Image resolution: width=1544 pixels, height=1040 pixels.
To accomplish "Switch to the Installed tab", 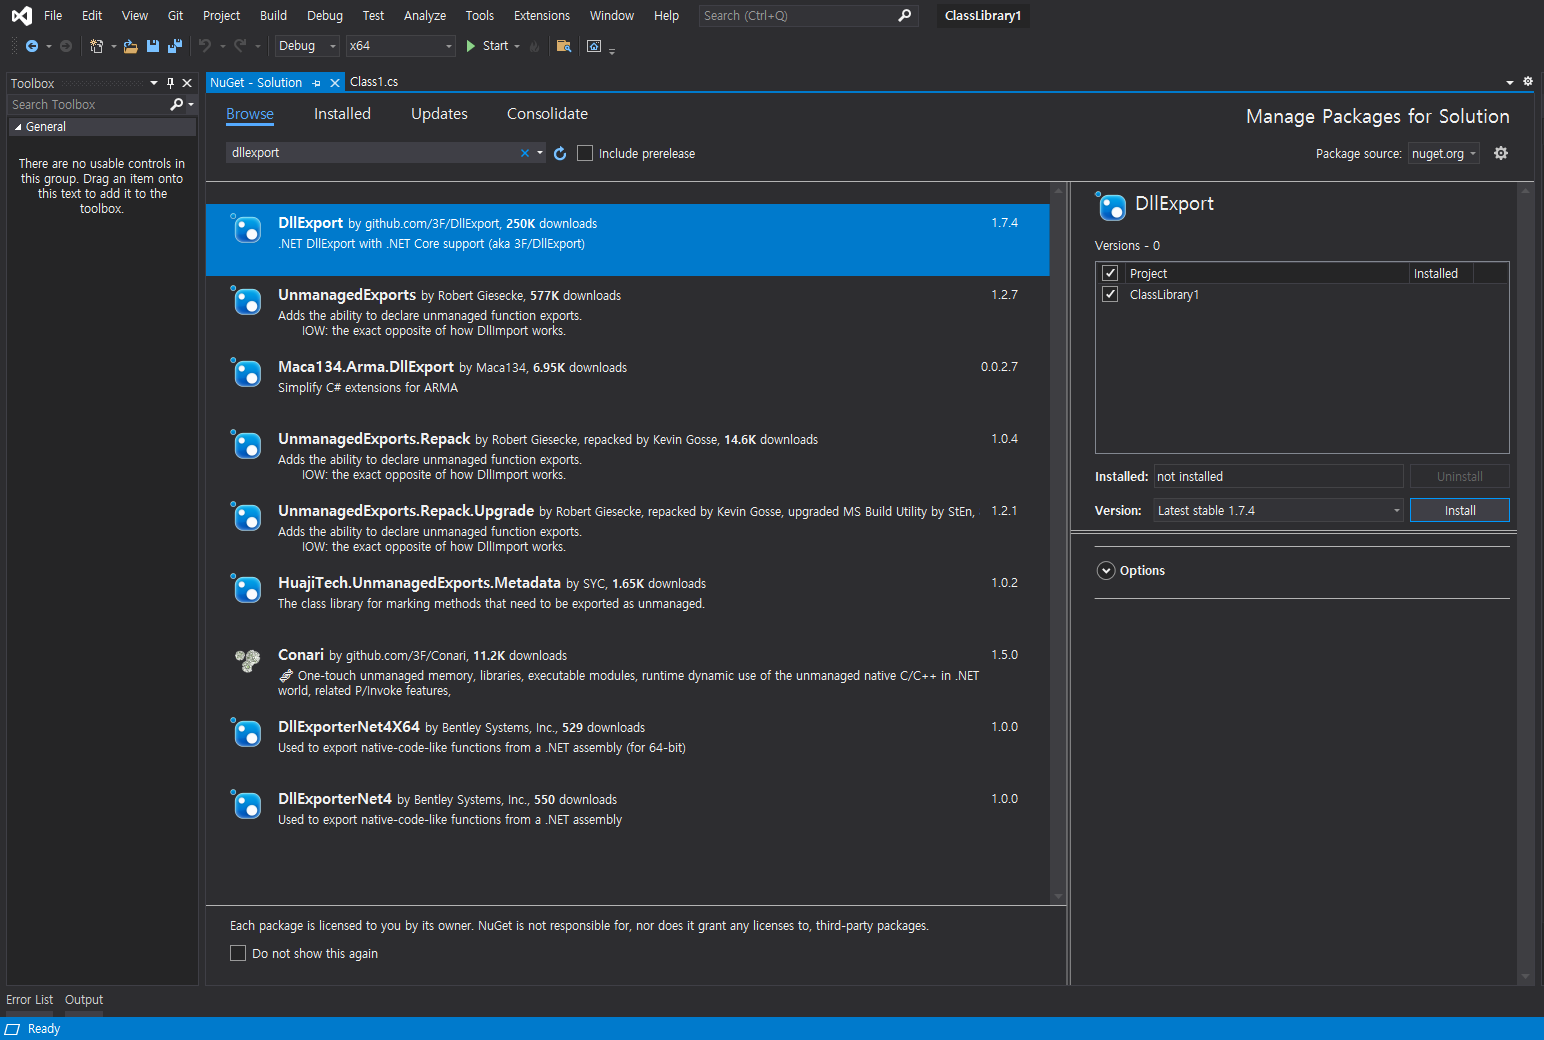I will coord(342,114).
